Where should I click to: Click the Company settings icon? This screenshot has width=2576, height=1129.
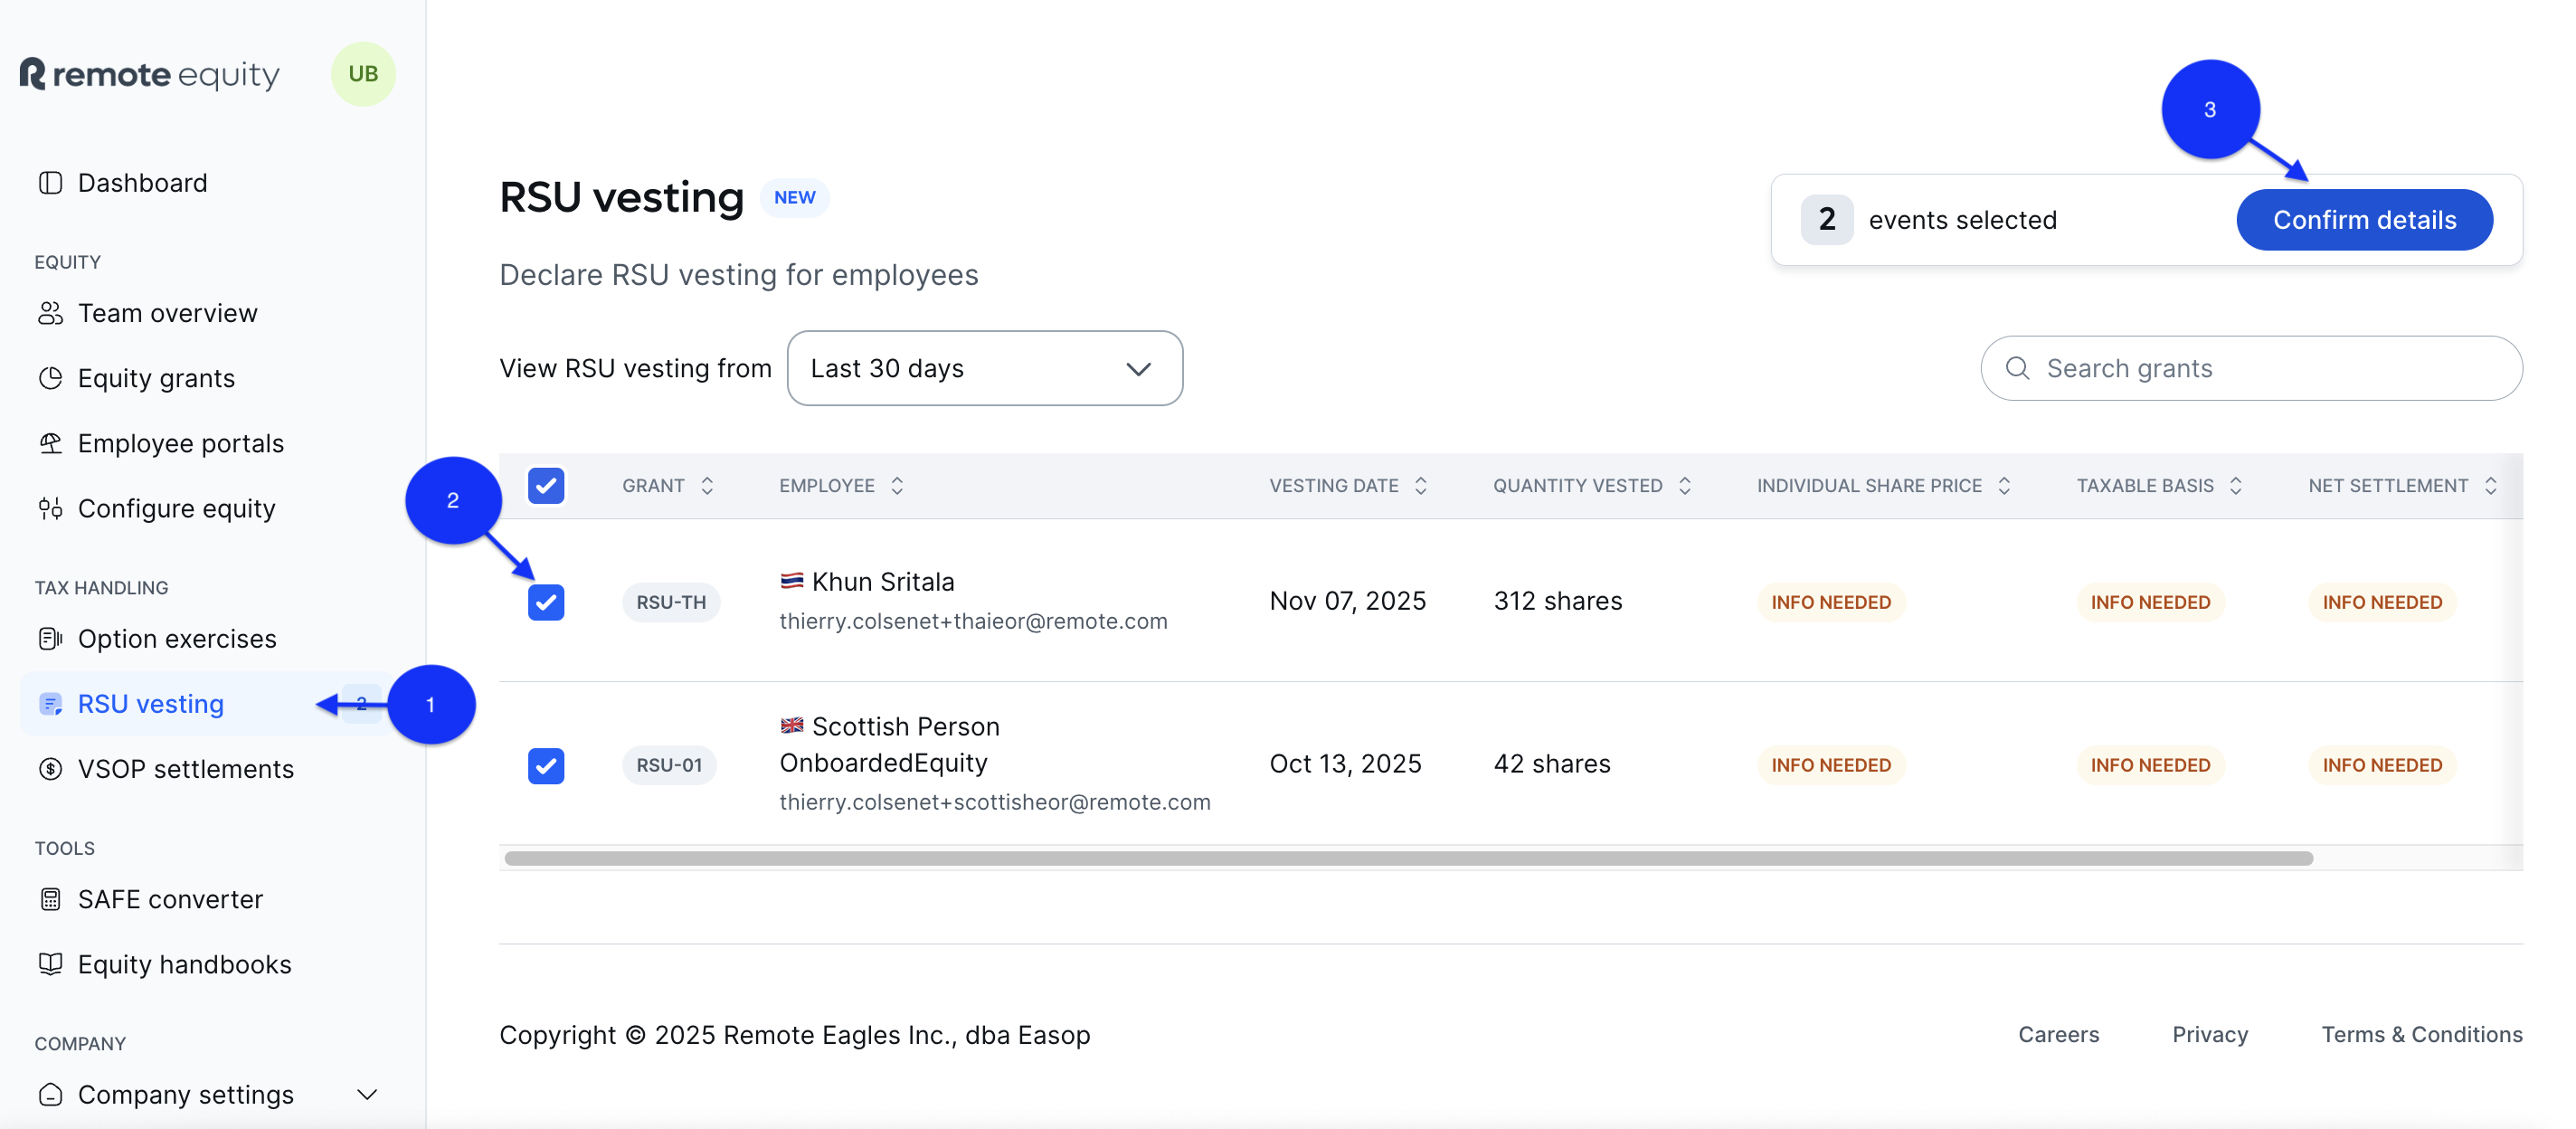[x=50, y=1094]
